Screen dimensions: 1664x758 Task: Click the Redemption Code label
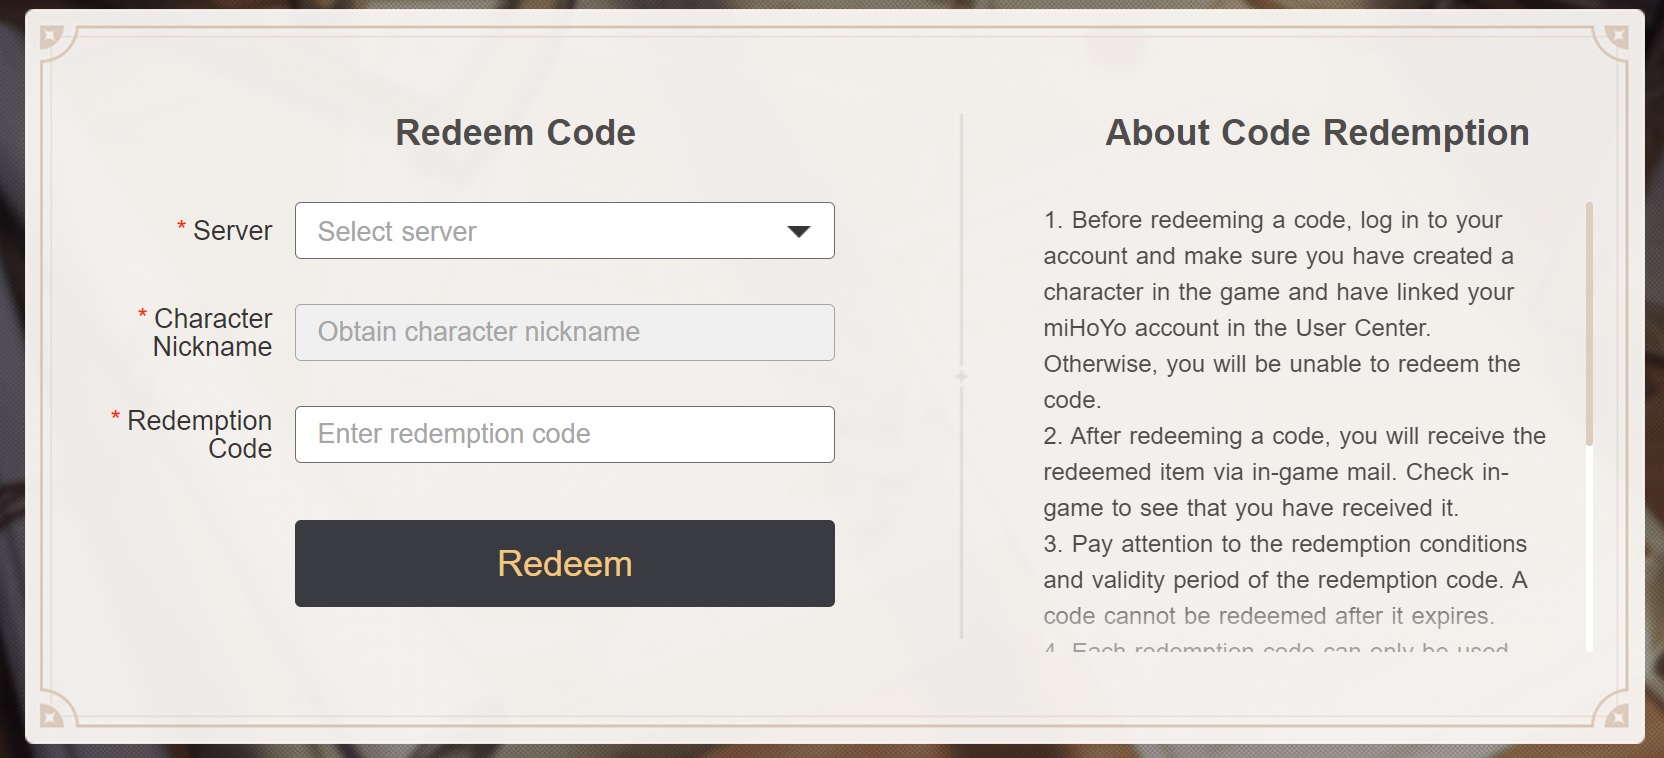tap(200, 434)
